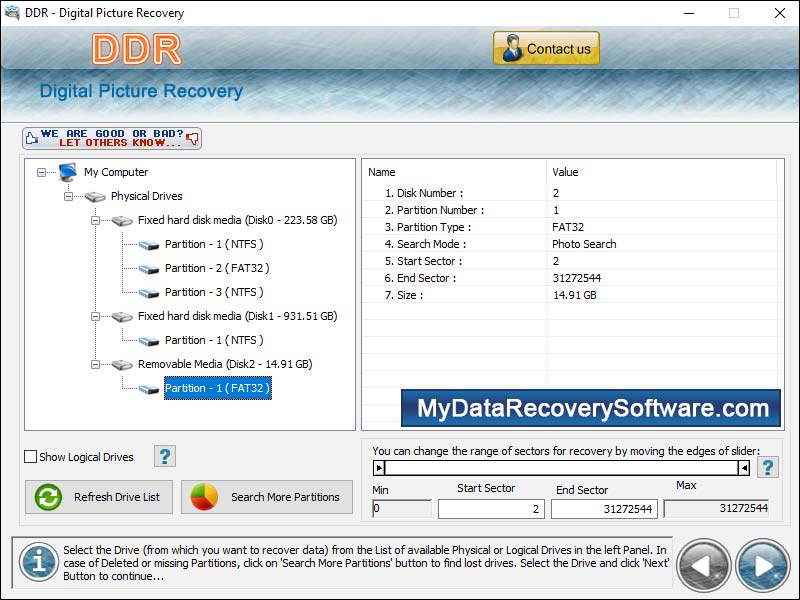Click the Search More Partitions button
This screenshot has height=600, width=800.
point(267,497)
